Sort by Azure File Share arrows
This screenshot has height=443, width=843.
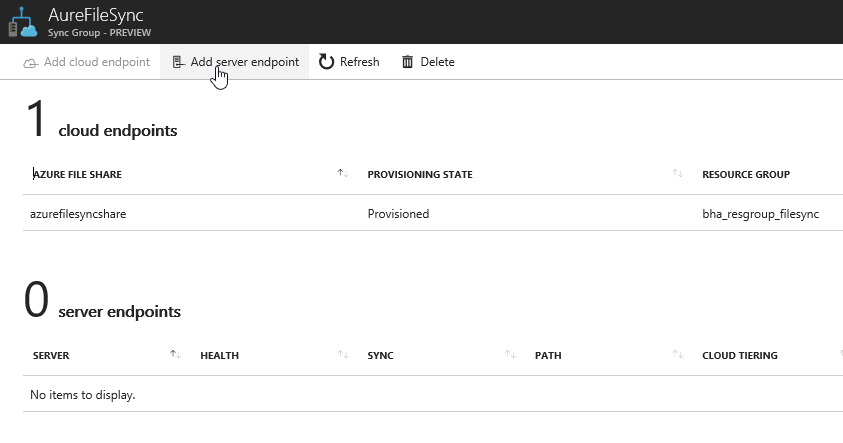[x=343, y=174]
